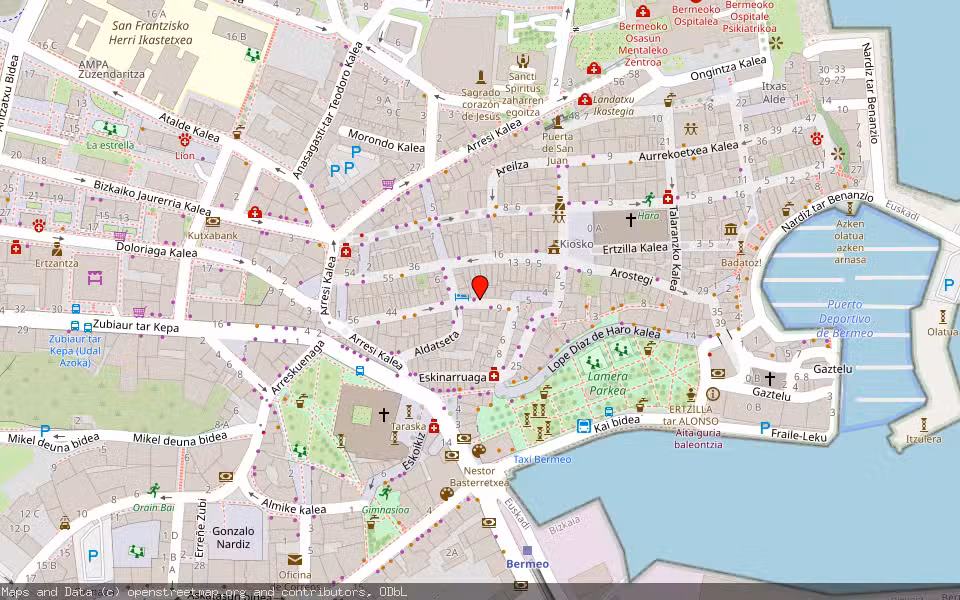Viewport: 960px width, 600px height.
Task: Select the Kutxabank ATM icon
Action: click(214, 221)
